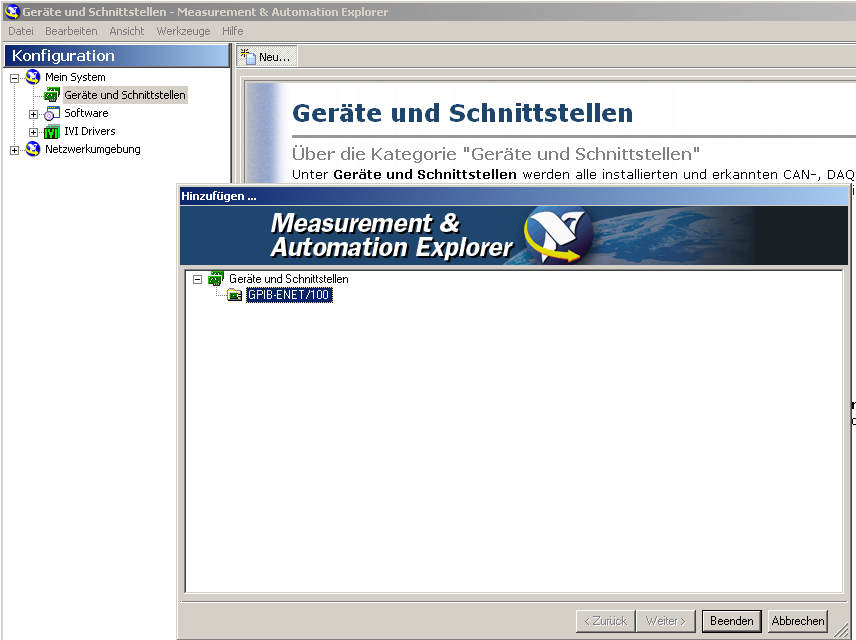Click the NI logo in dialog banner

coord(559,235)
